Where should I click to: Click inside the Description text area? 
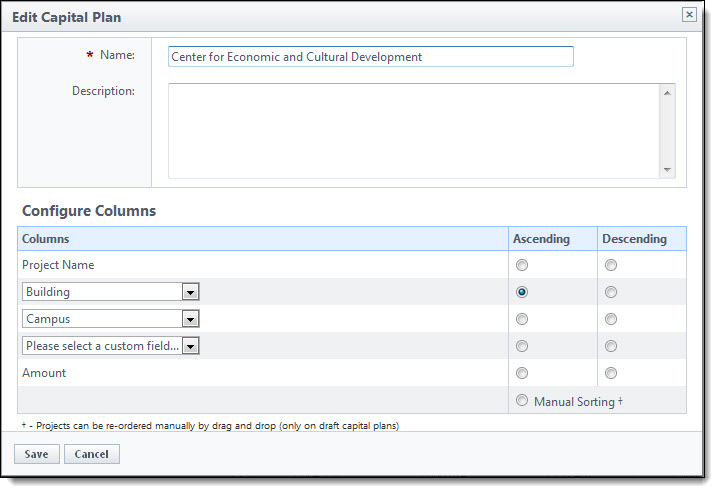point(414,131)
